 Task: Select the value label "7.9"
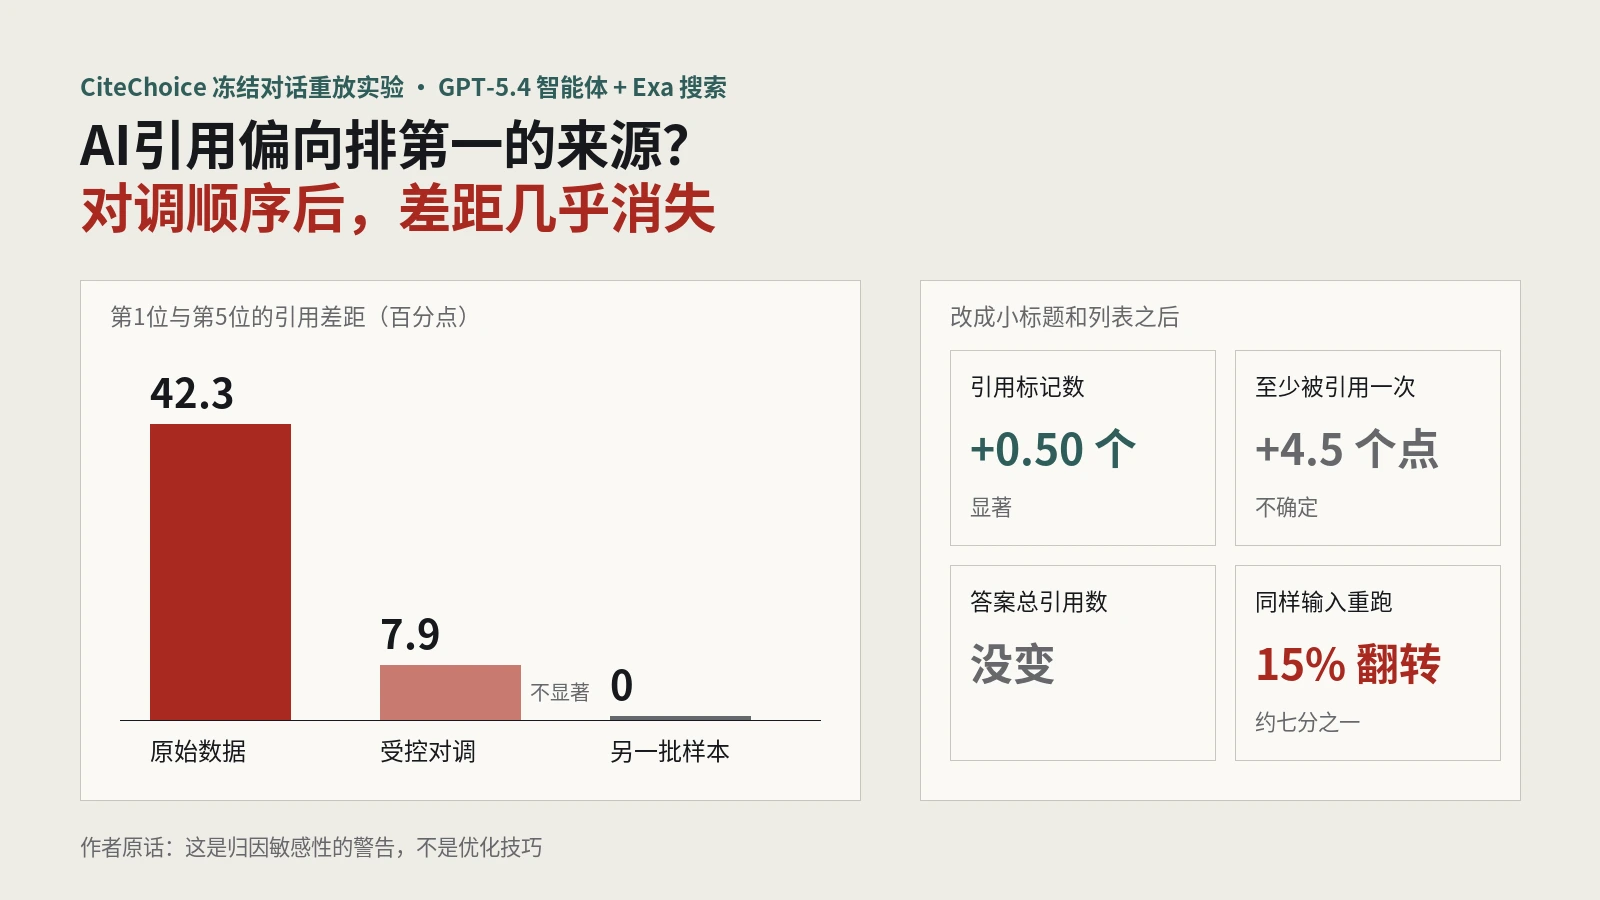(x=410, y=635)
